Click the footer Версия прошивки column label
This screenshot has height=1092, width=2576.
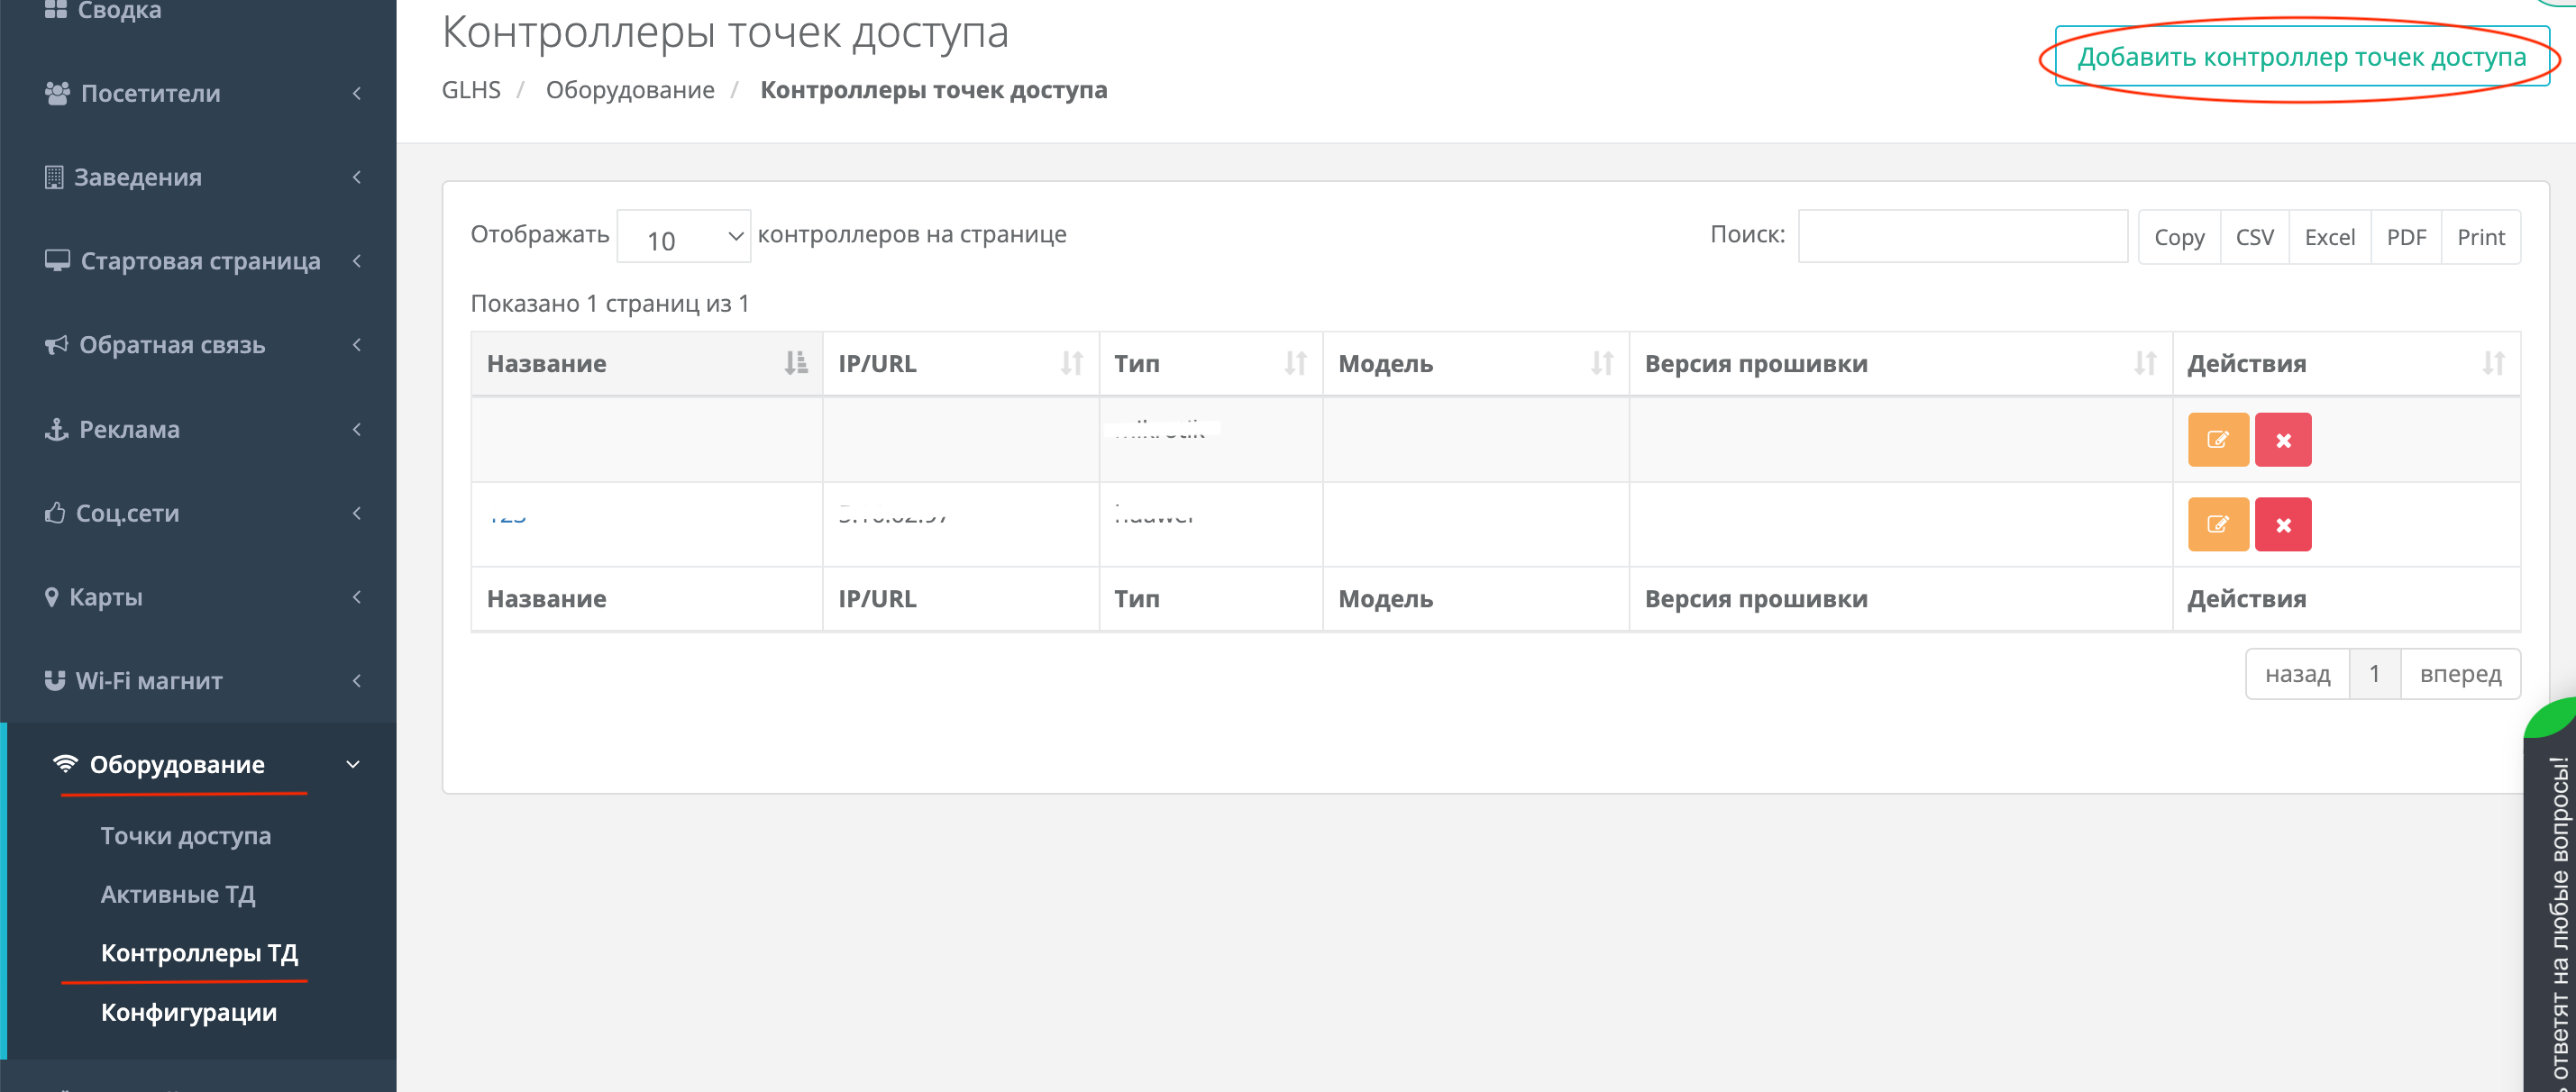pos(1756,599)
